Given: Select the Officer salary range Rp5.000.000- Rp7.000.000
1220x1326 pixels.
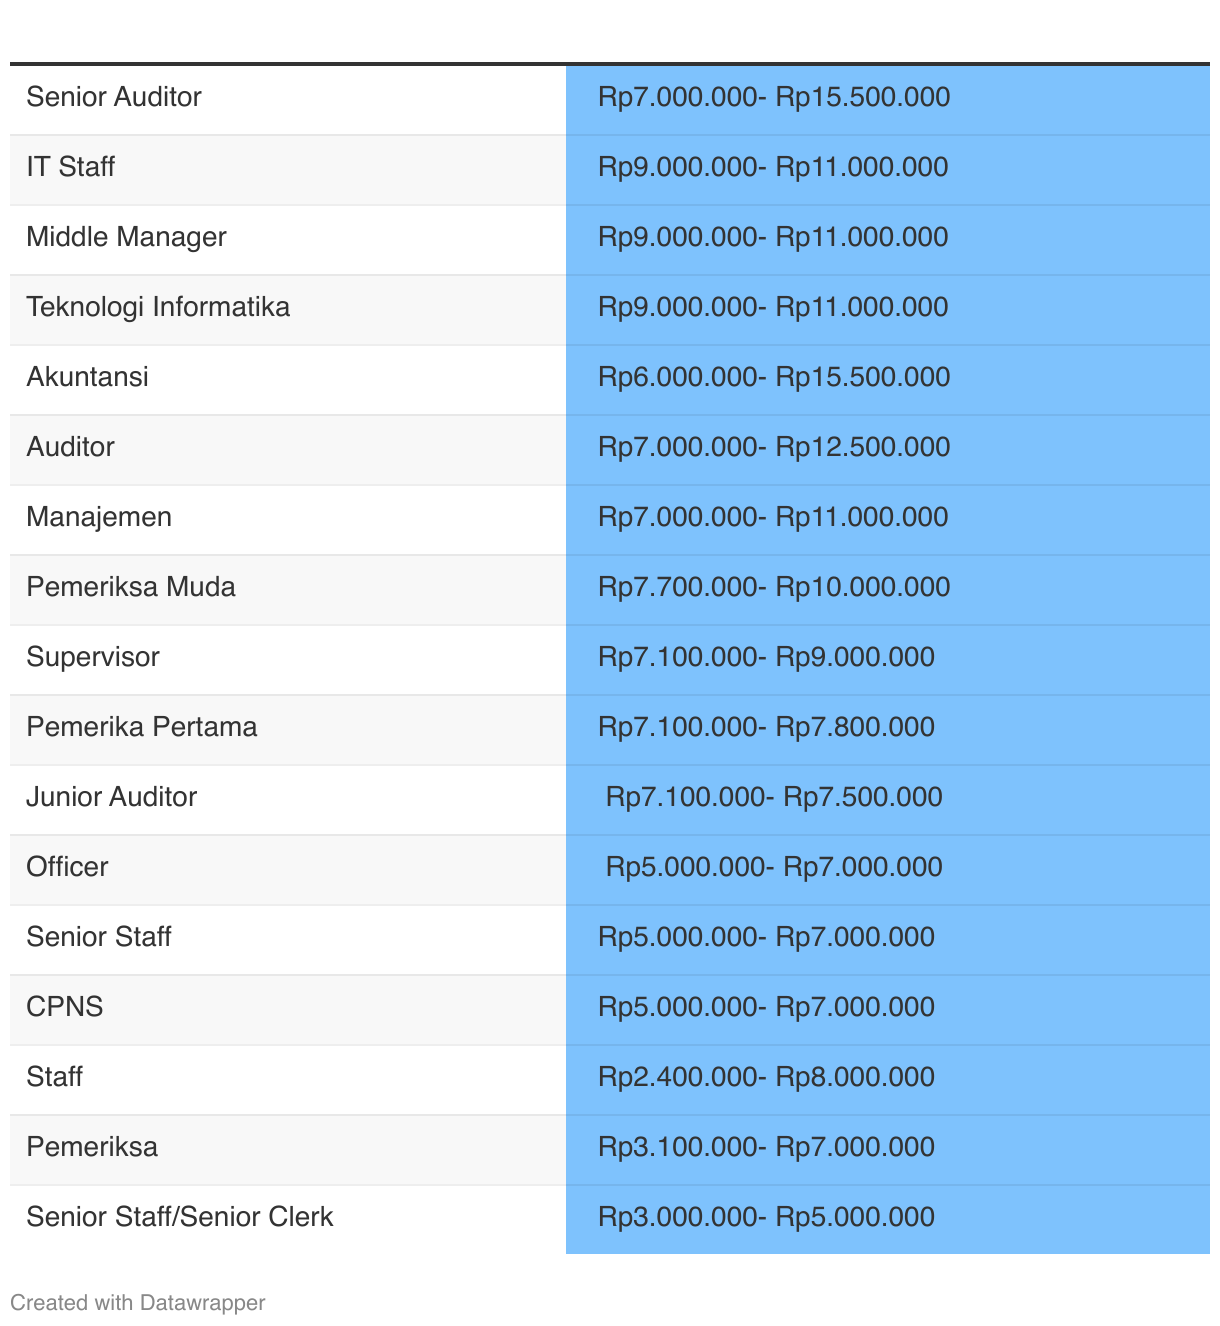Looking at the screenshot, I should click(x=774, y=867).
